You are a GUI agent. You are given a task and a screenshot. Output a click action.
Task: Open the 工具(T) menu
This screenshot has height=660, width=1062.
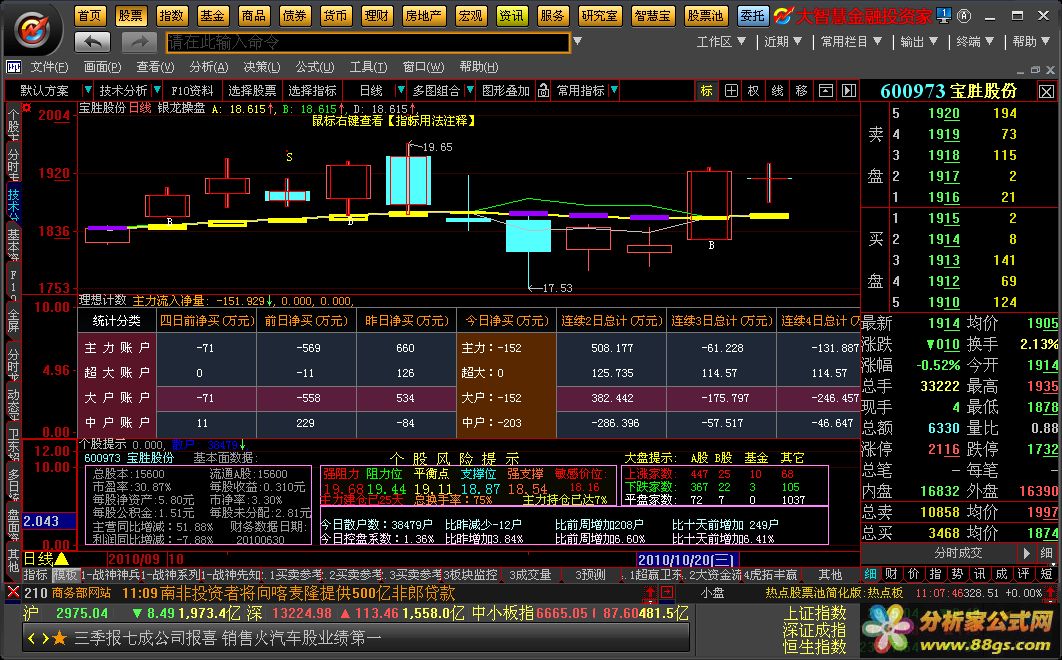pos(368,67)
